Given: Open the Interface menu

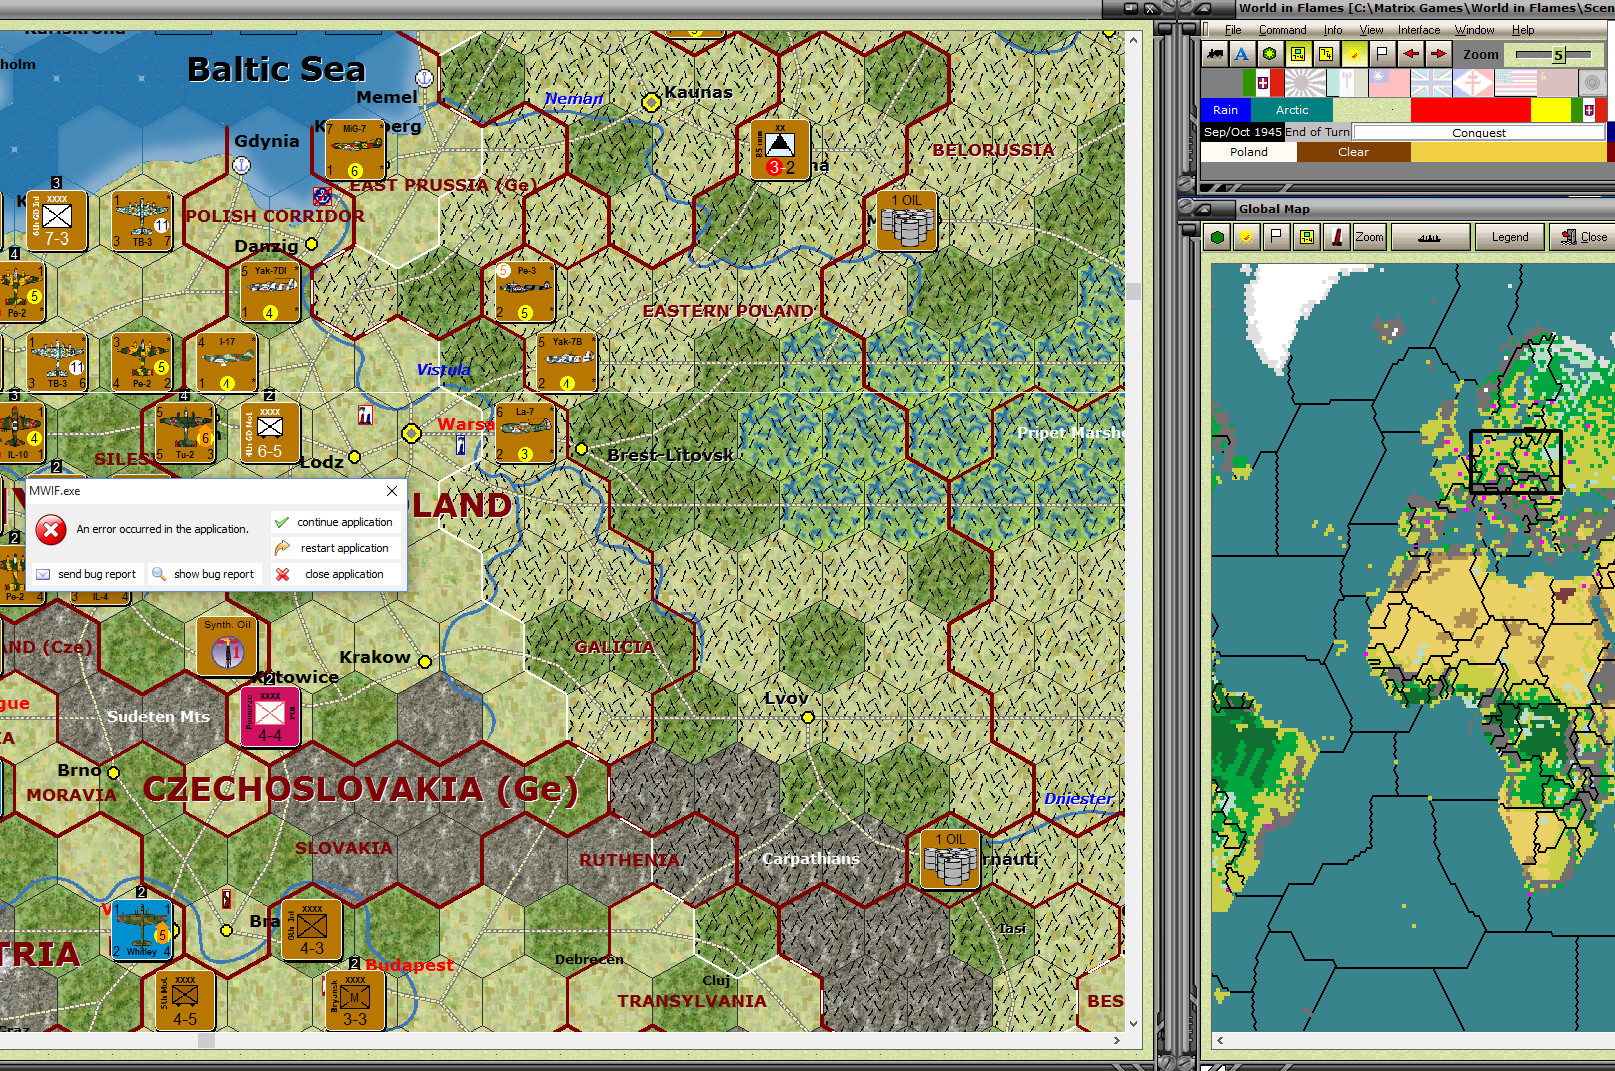Looking at the screenshot, I should [1419, 30].
